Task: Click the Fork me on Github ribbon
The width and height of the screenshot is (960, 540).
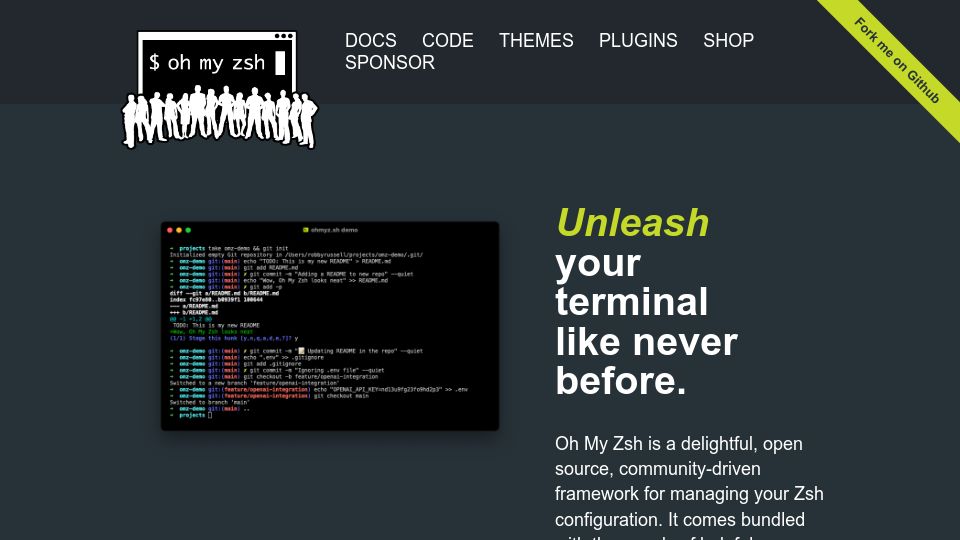Action: (x=896, y=61)
